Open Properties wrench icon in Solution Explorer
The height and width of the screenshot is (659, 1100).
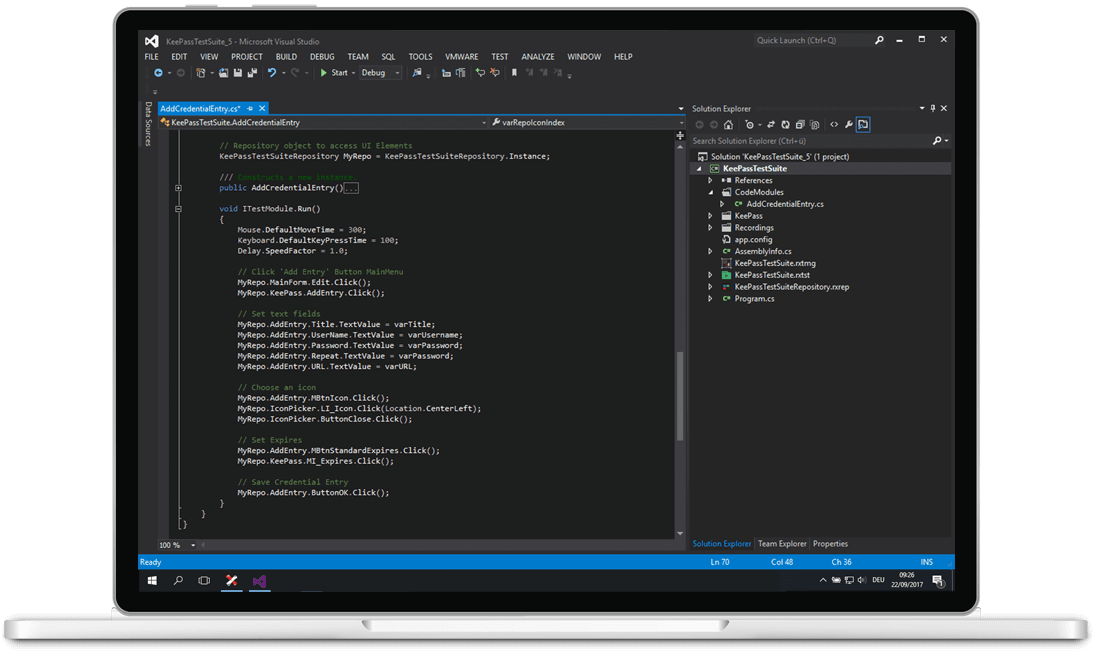point(848,125)
